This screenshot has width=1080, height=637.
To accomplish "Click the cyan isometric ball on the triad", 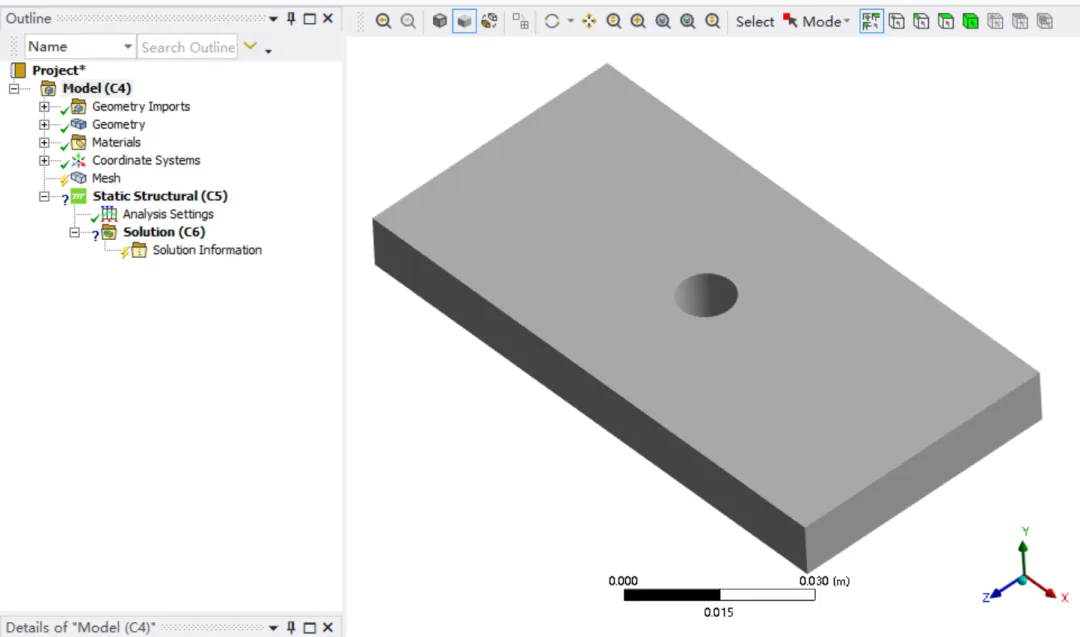I will pyautogui.click(x=1023, y=581).
